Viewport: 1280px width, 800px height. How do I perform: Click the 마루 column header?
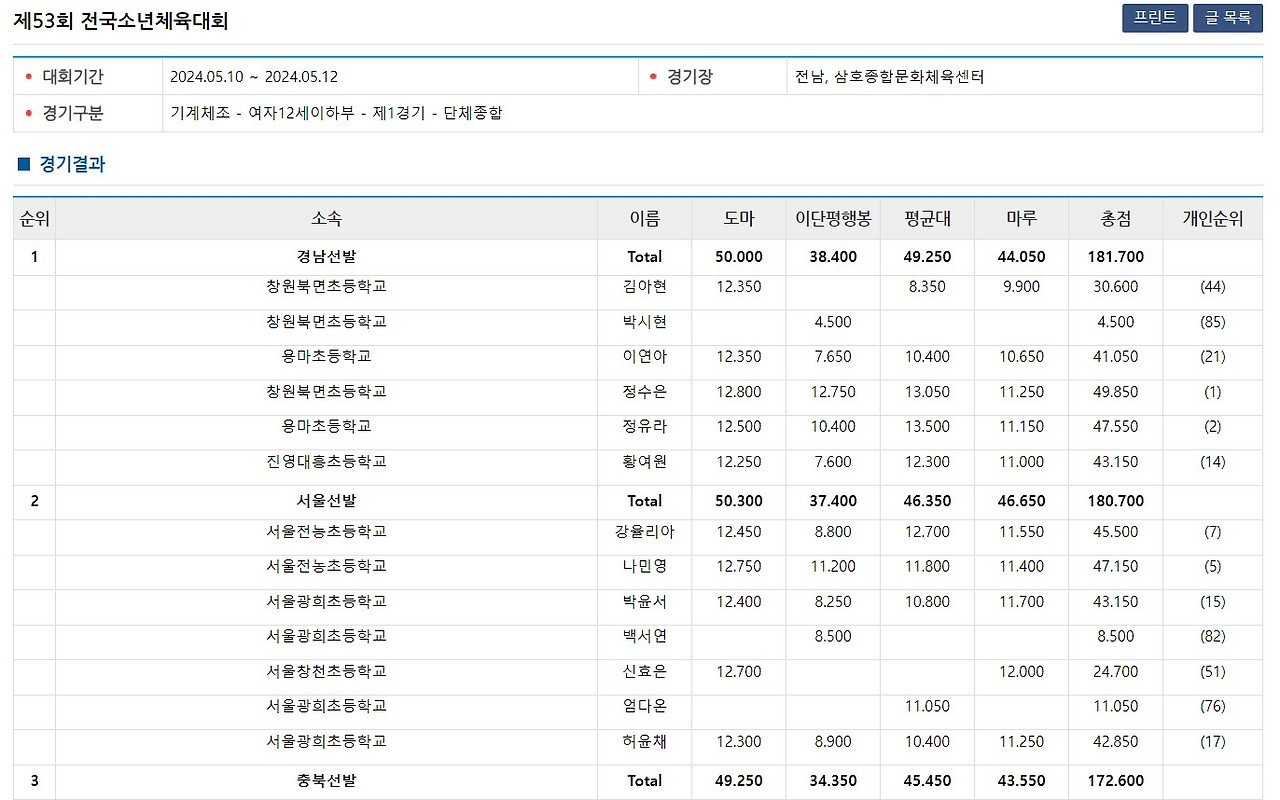[1021, 217]
